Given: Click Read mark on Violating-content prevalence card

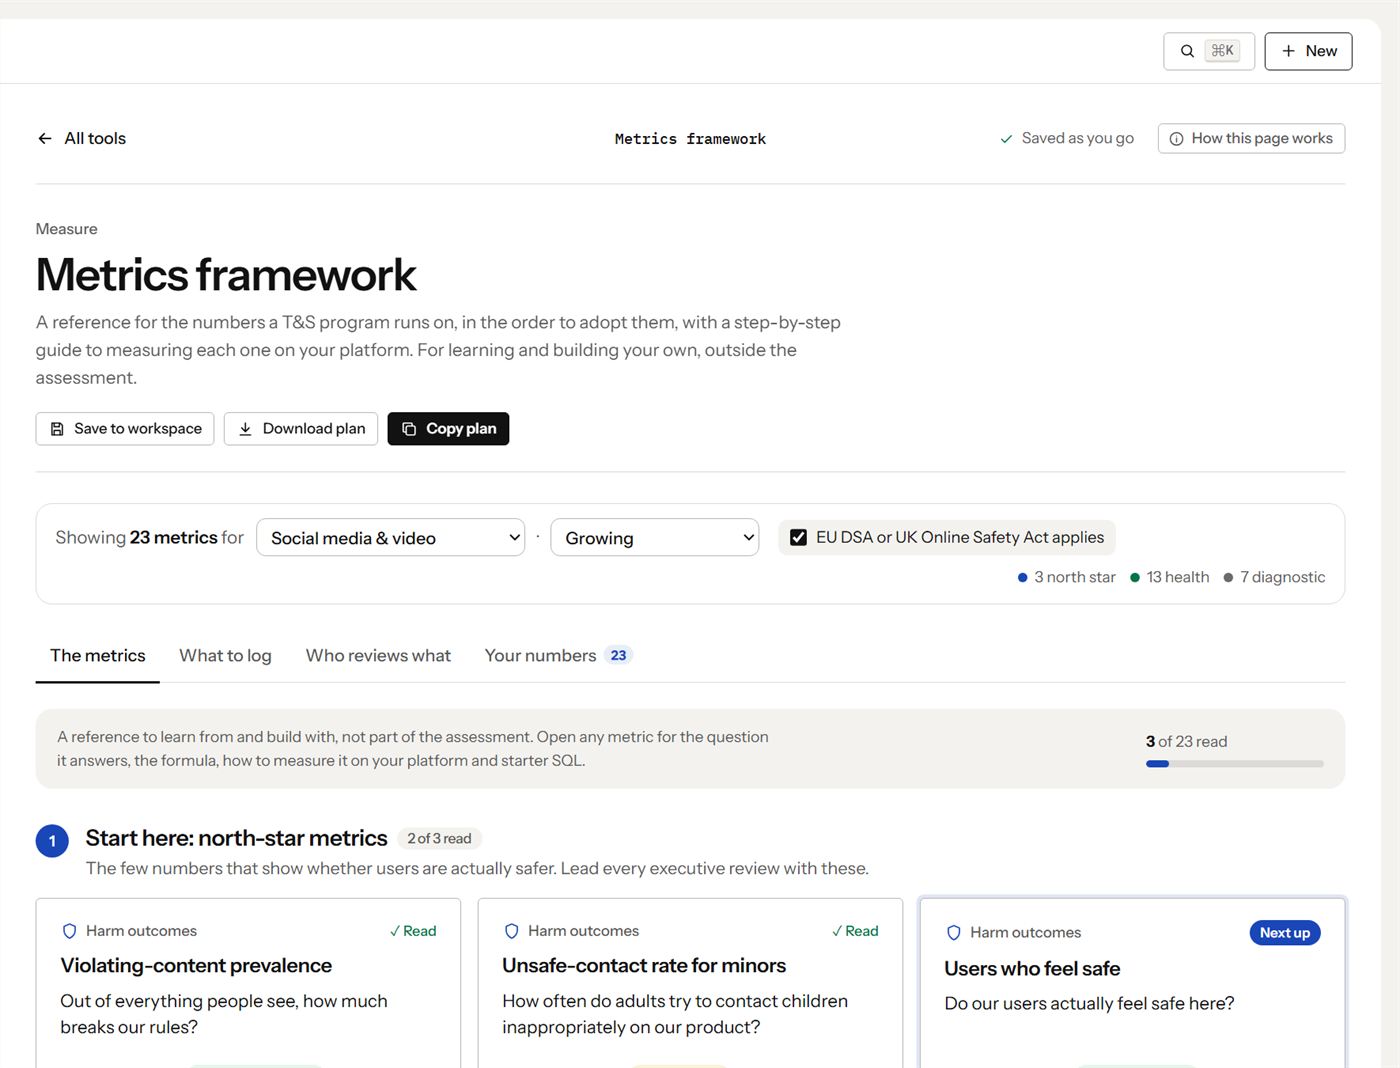Looking at the screenshot, I should 413,931.
